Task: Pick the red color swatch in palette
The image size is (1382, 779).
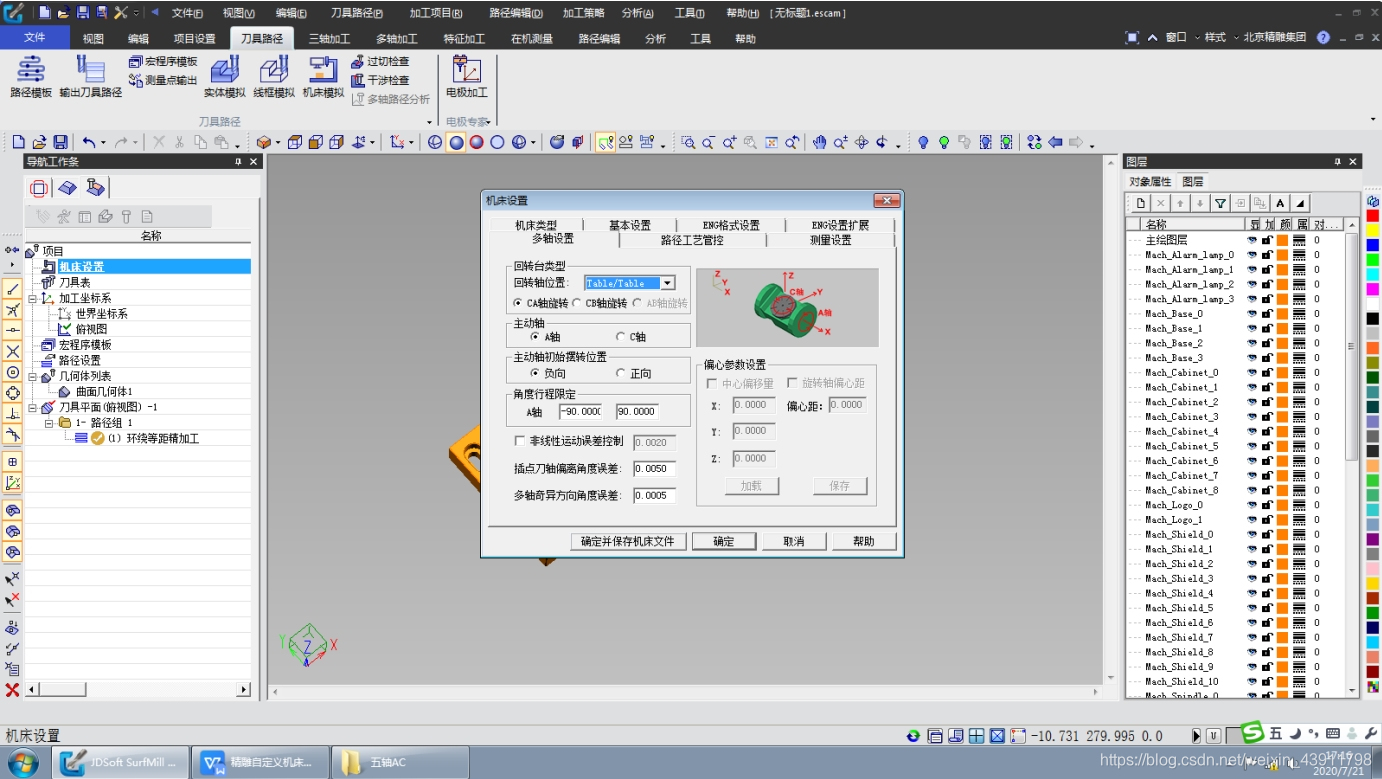Action: [x=1373, y=216]
